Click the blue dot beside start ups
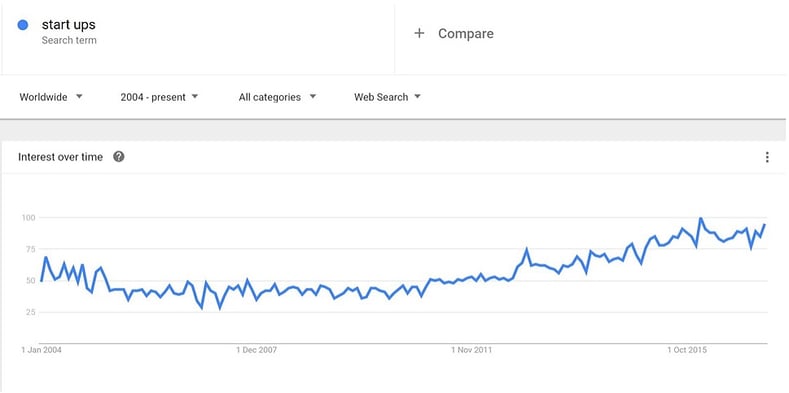The height and width of the screenshot is (393, 789). (x=23, y=25)
